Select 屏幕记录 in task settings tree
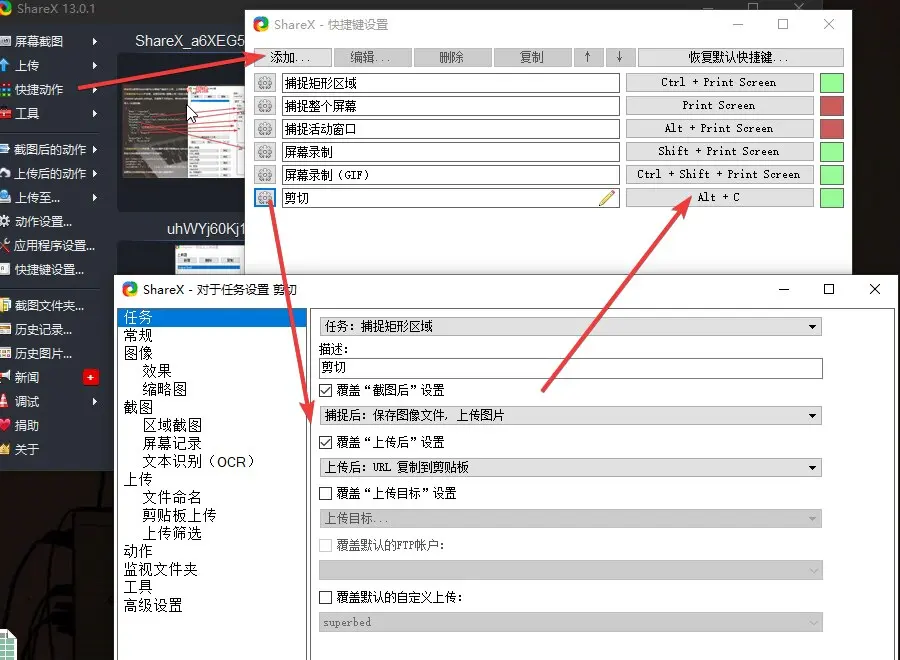 pos(172,444)
